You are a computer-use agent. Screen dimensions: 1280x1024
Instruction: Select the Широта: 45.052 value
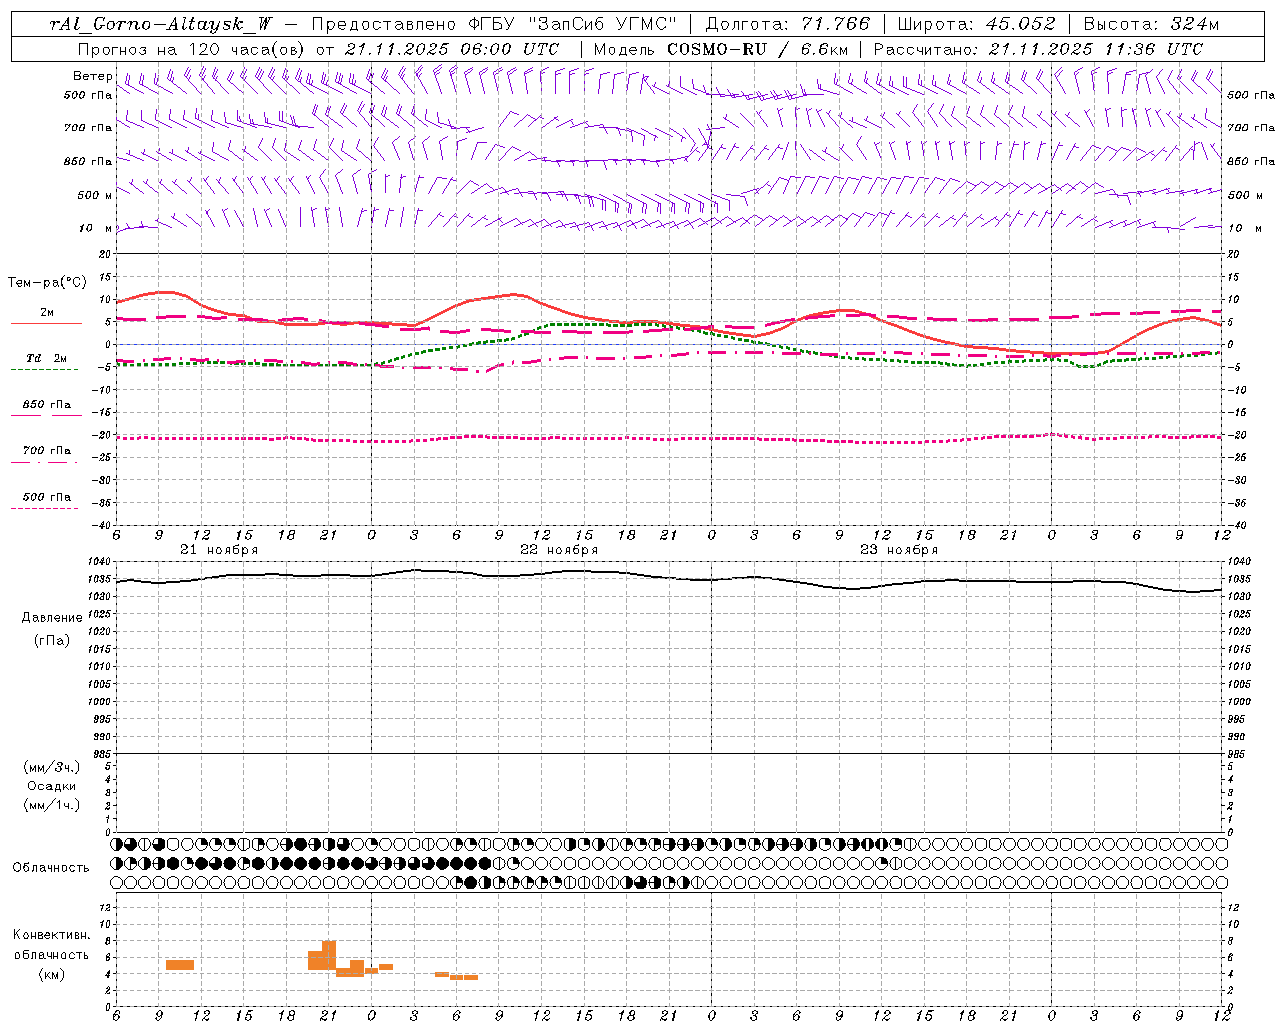tap(976, 25)
